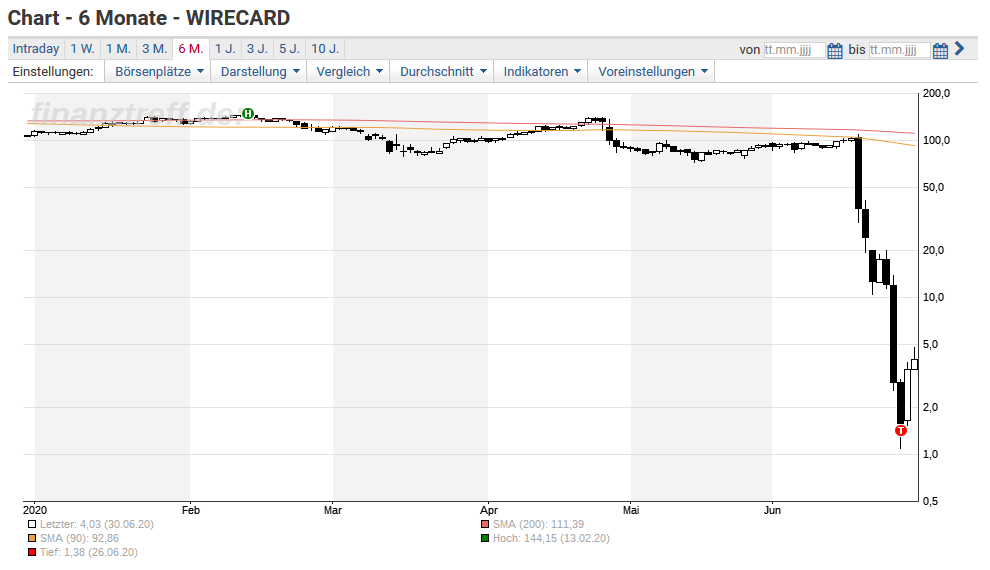Click the 5,0 price axis label
The width and height of the screenshot is (990, 570).
tap(931, 345)
